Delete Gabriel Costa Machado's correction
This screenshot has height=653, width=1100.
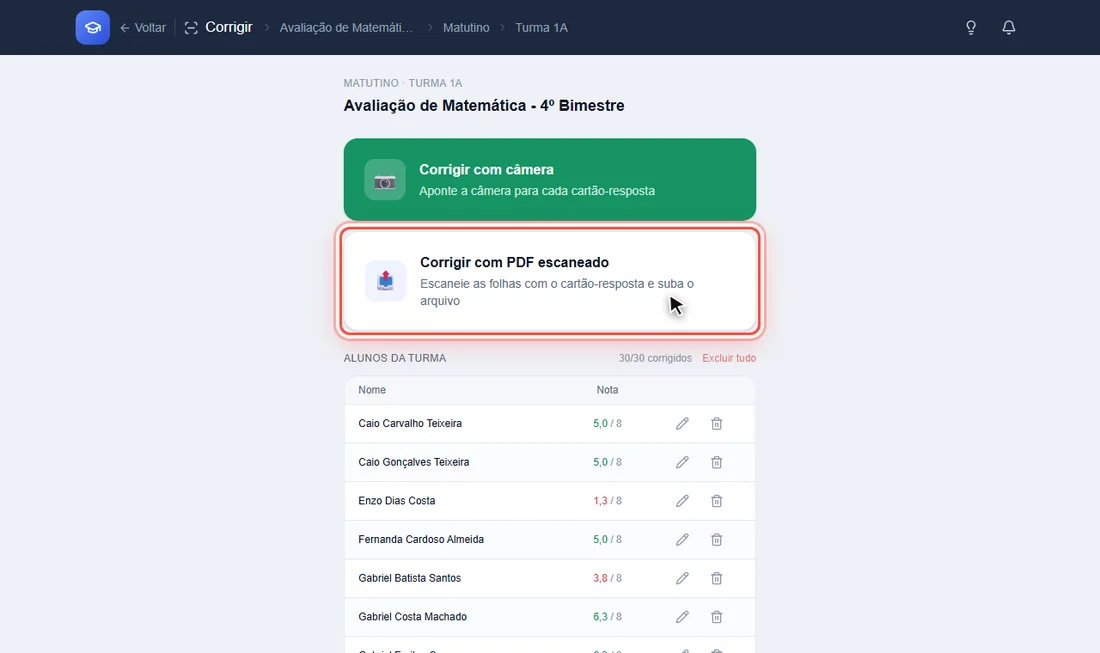(716, 617)
